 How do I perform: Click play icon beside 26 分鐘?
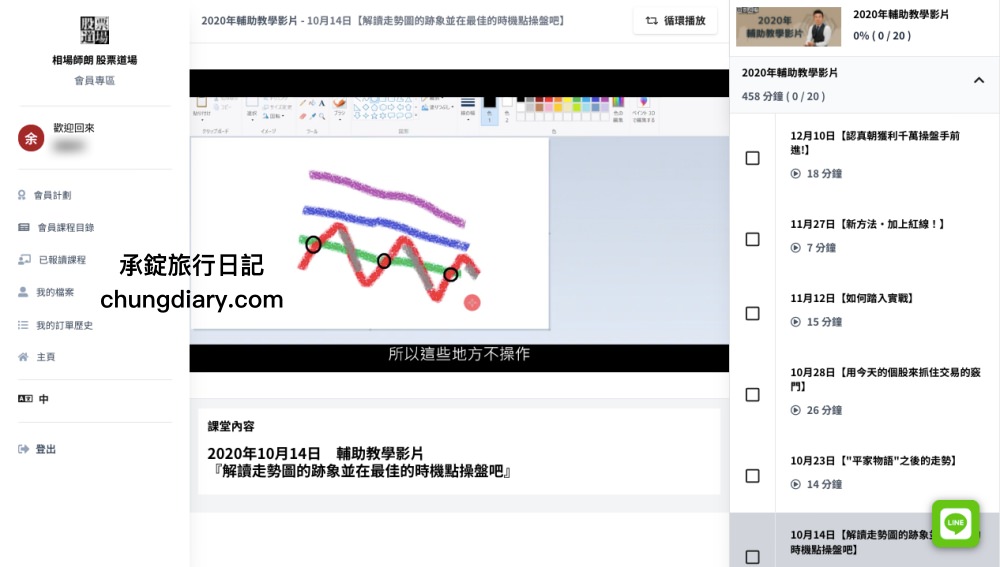click(795, 410)
